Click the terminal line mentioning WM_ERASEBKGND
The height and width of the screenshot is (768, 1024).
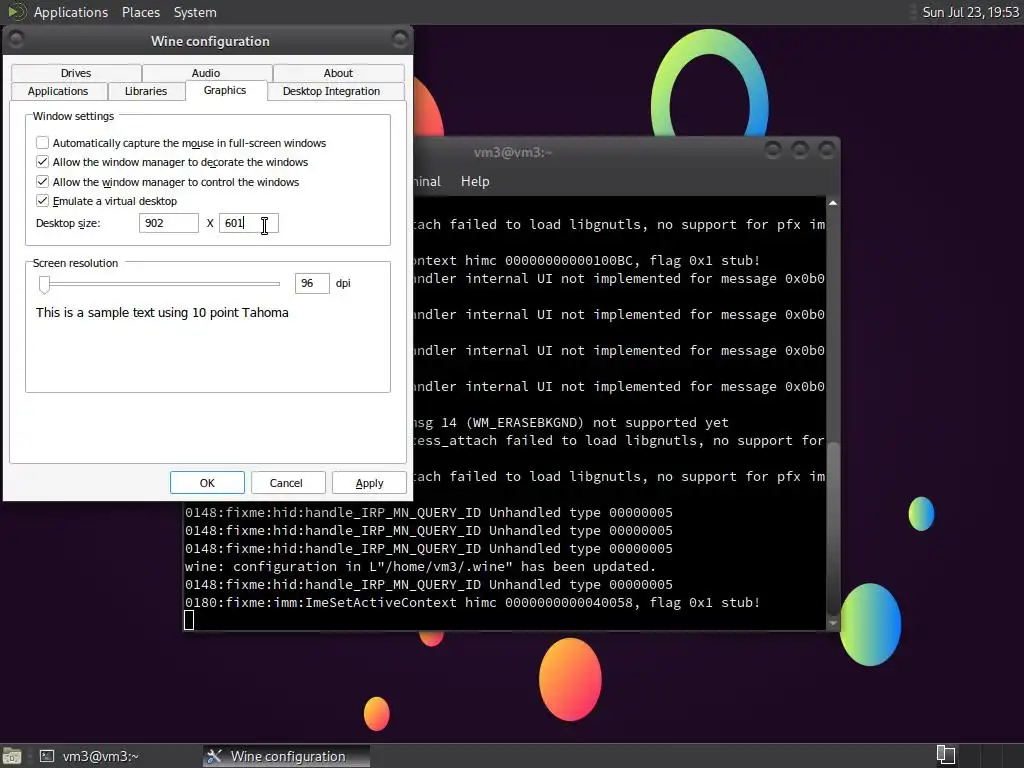571,423
